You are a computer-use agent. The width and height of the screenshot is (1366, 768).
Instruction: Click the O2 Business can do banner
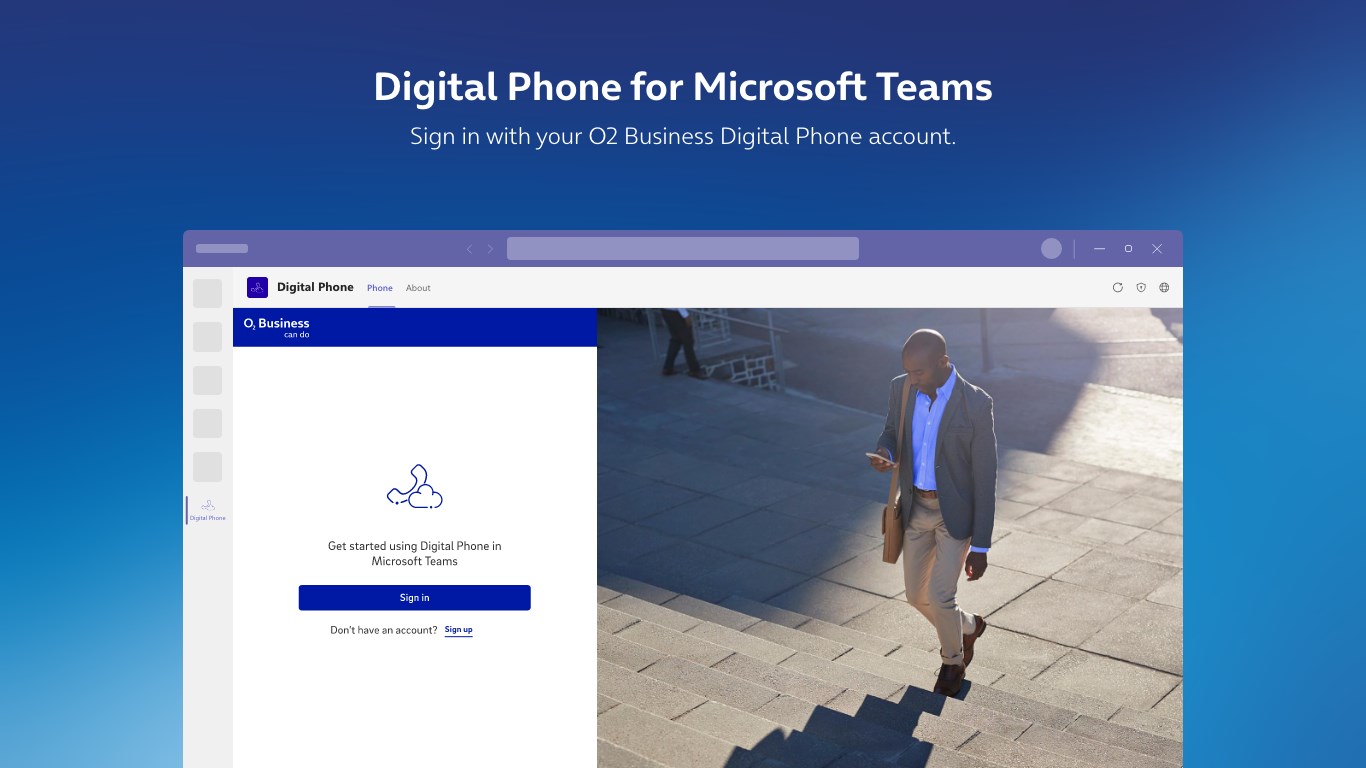tap(415, 327)
